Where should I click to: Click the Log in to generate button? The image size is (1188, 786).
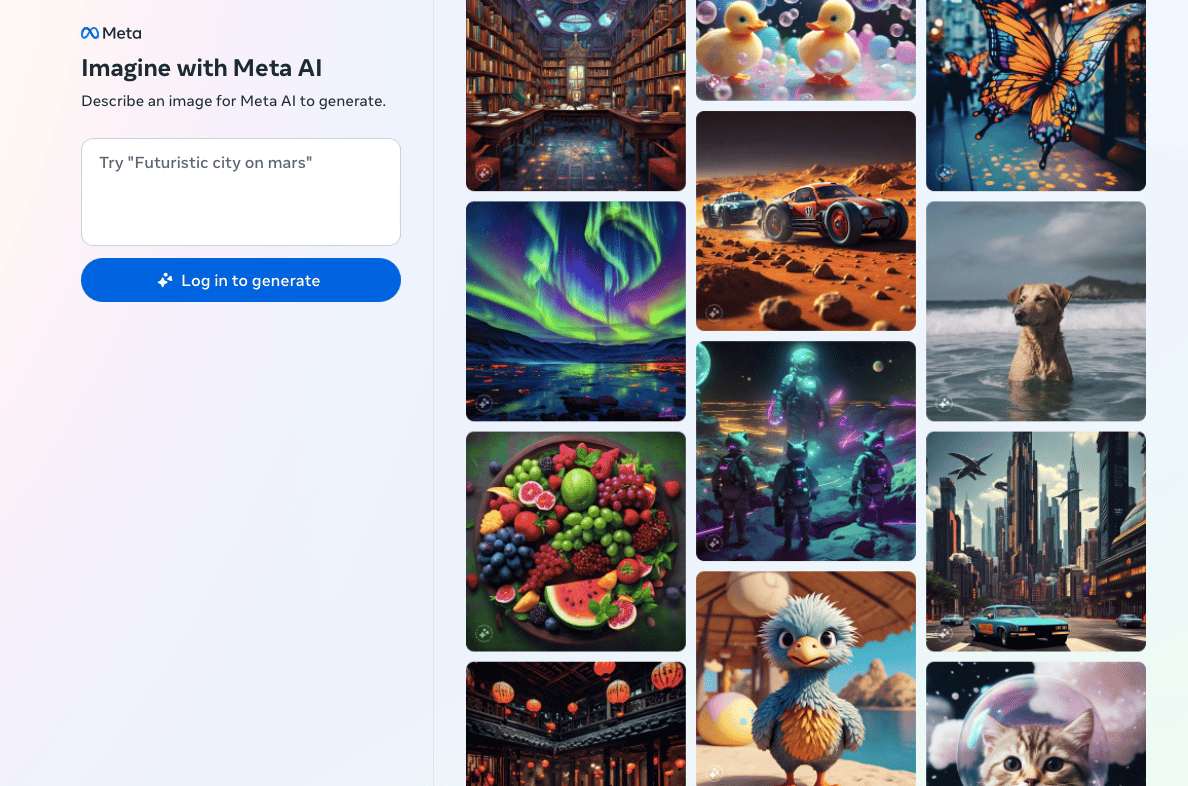[x=241, y=280]
